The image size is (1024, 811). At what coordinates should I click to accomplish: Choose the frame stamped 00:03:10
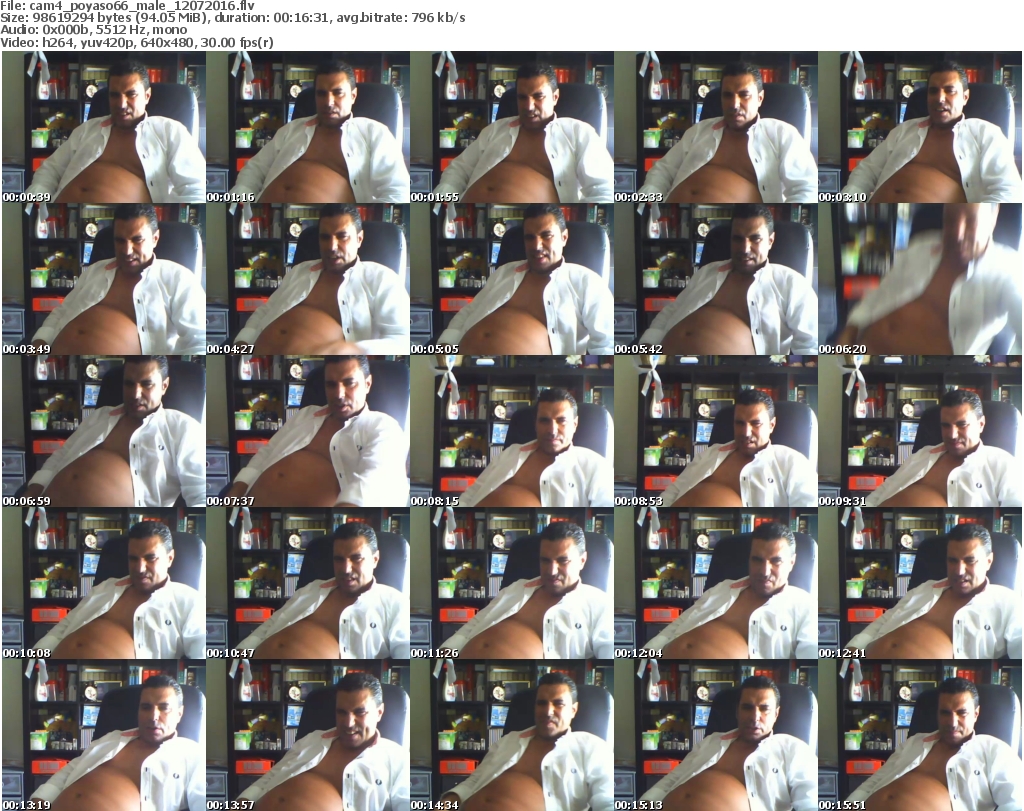pyautogui.click(x=920, y=127)
